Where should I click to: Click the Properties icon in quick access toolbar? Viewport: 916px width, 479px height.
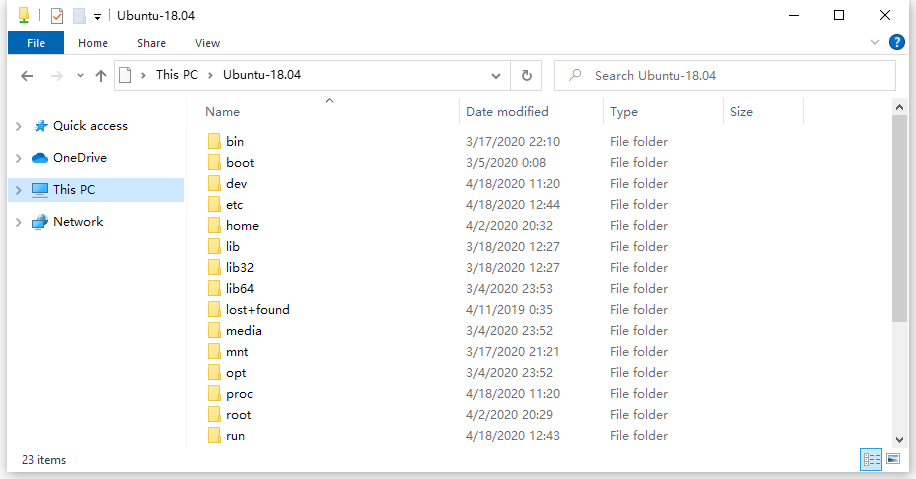tap(57, 16)
